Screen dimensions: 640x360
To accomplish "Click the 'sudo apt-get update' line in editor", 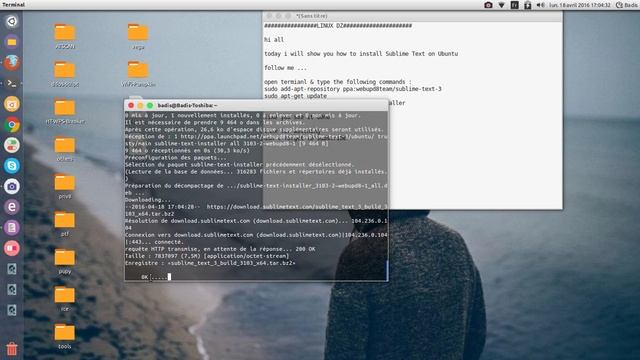I will [x=296, y=96].
